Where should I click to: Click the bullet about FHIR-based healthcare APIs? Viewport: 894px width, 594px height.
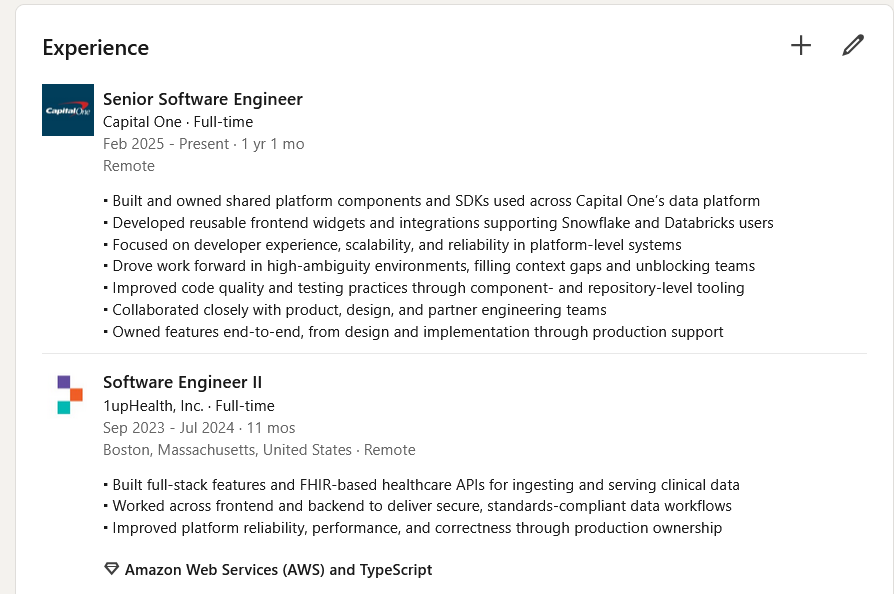pos(421,485)
